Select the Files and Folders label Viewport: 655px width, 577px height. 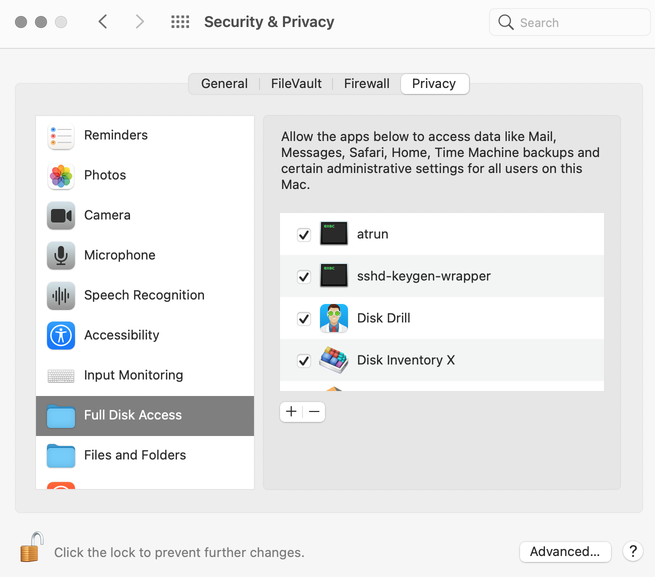[x=135, y=455]
